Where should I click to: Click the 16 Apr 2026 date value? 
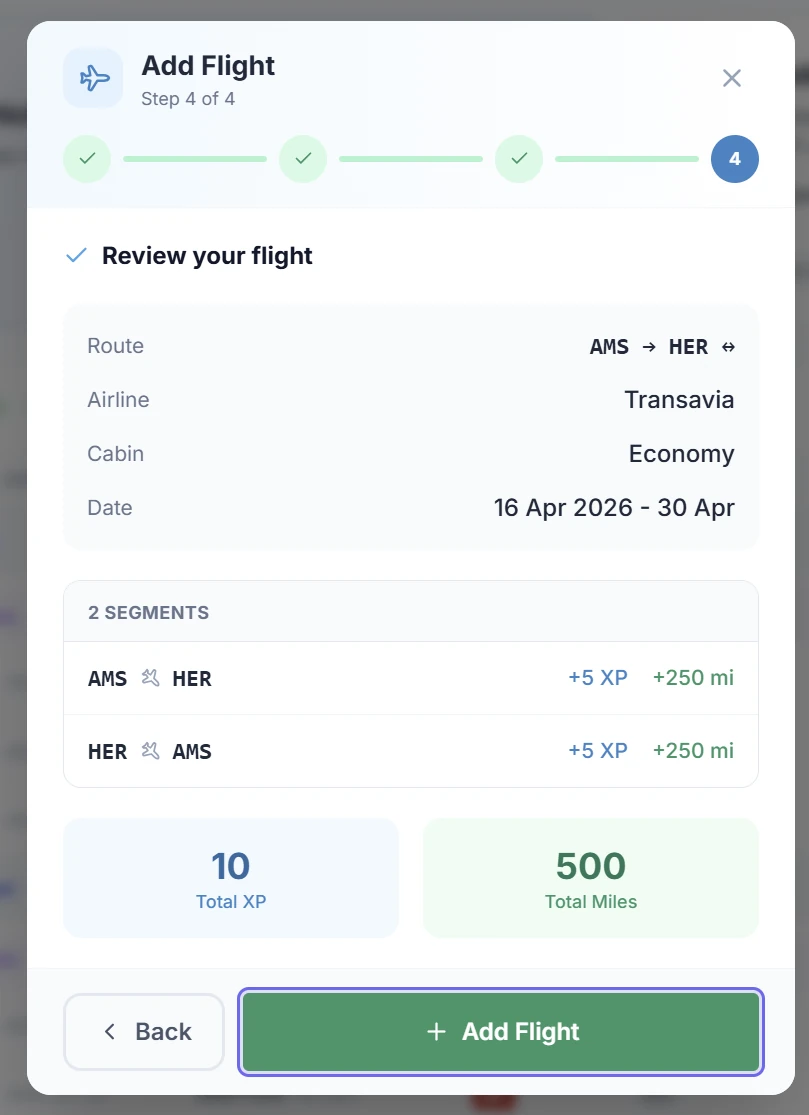tap(613, 507)
